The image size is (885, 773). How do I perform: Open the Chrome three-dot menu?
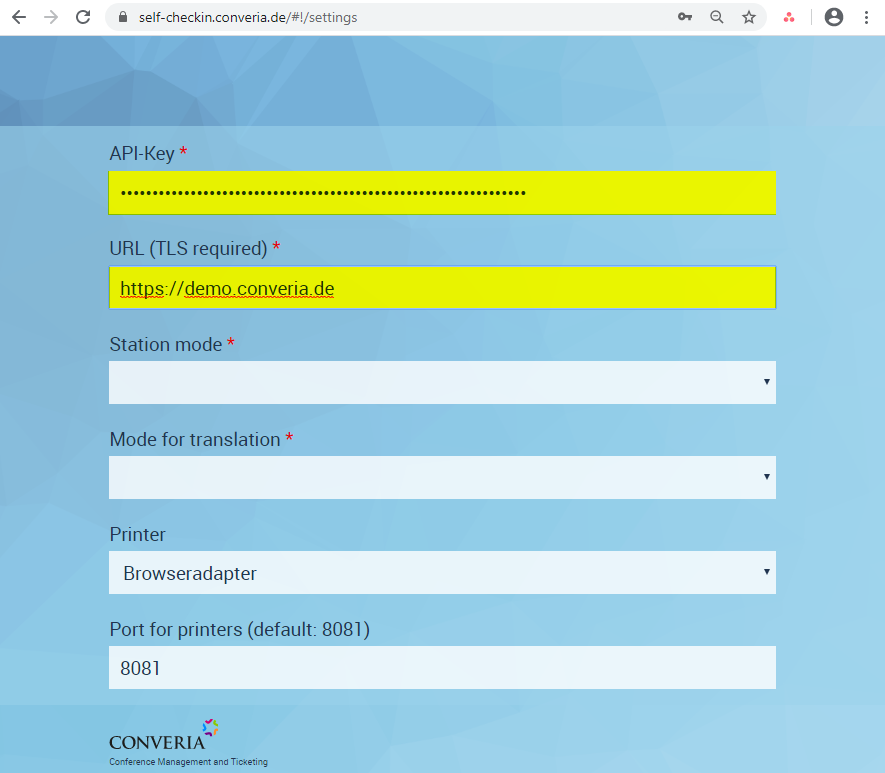click(866, 17)
